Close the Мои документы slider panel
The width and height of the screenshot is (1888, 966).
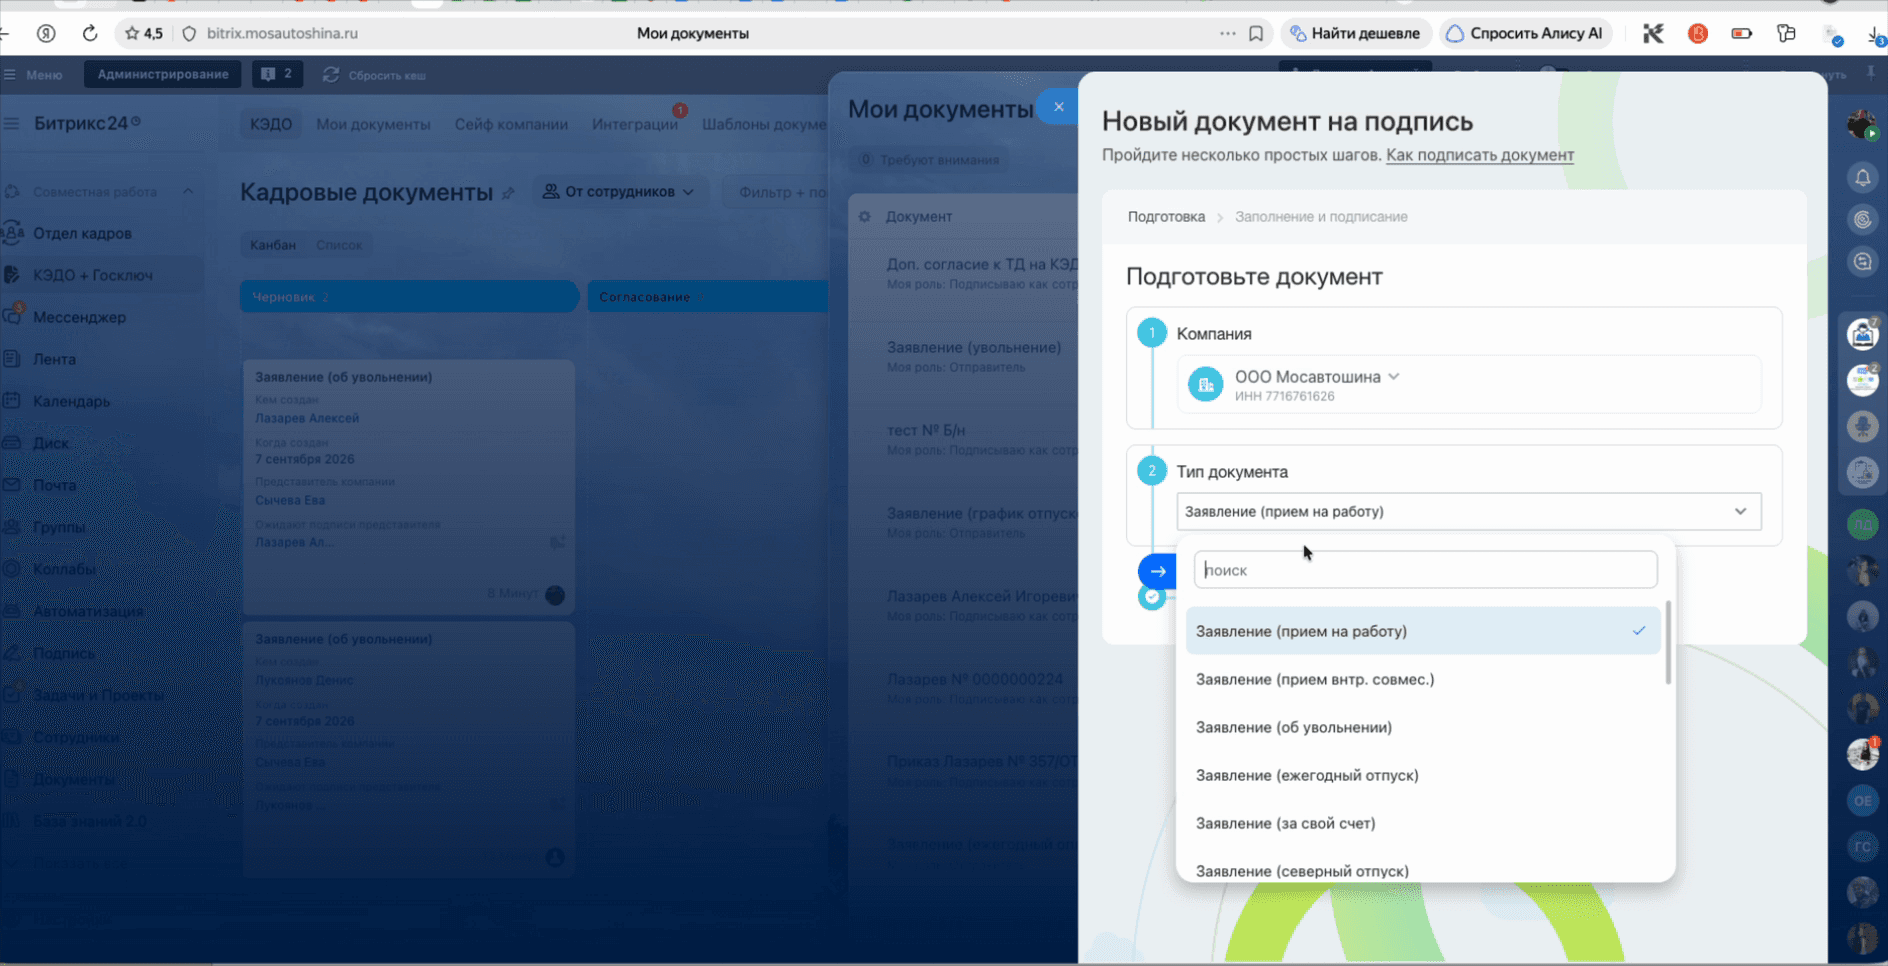pos(1058,106)
